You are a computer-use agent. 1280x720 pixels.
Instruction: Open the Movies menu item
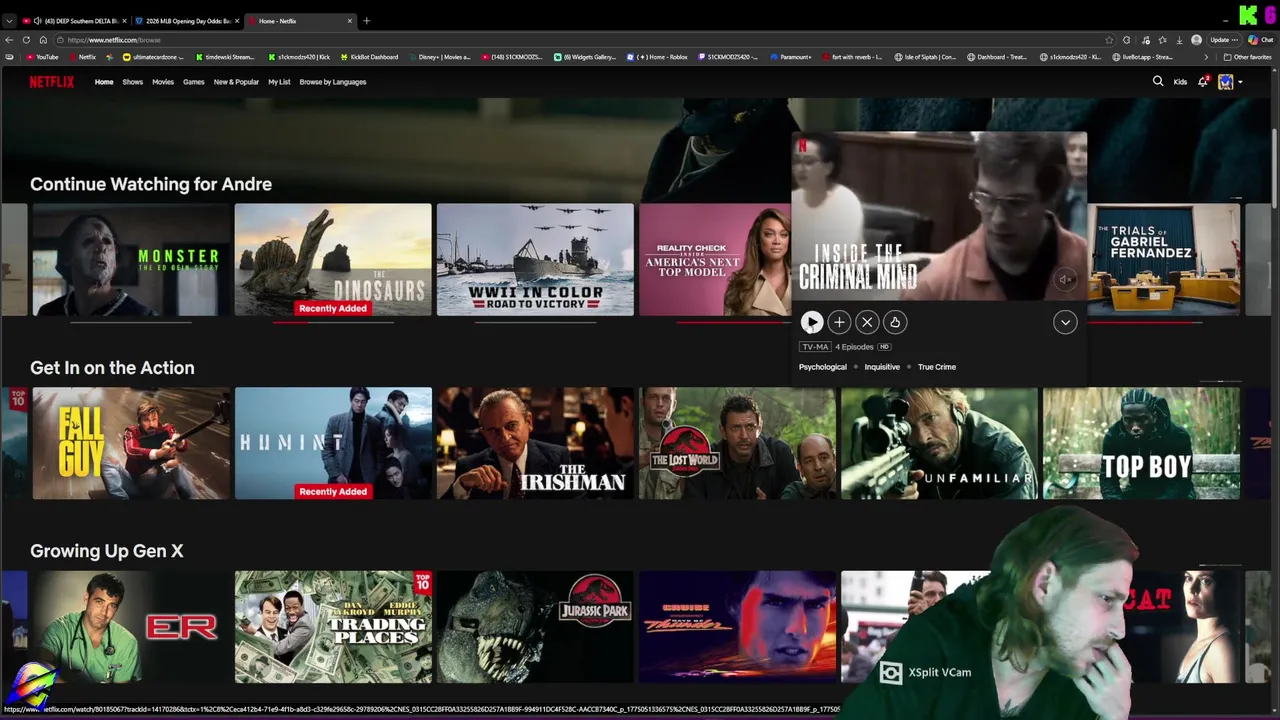(163, 82)
